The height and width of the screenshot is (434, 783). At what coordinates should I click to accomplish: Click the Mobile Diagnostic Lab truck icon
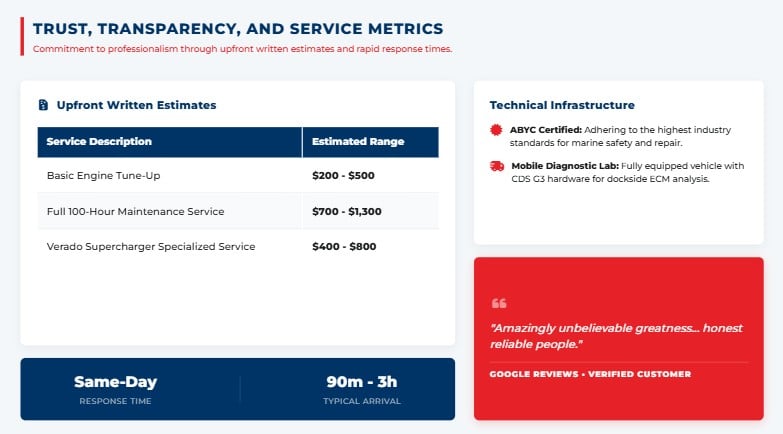click(x=497, y=166)
